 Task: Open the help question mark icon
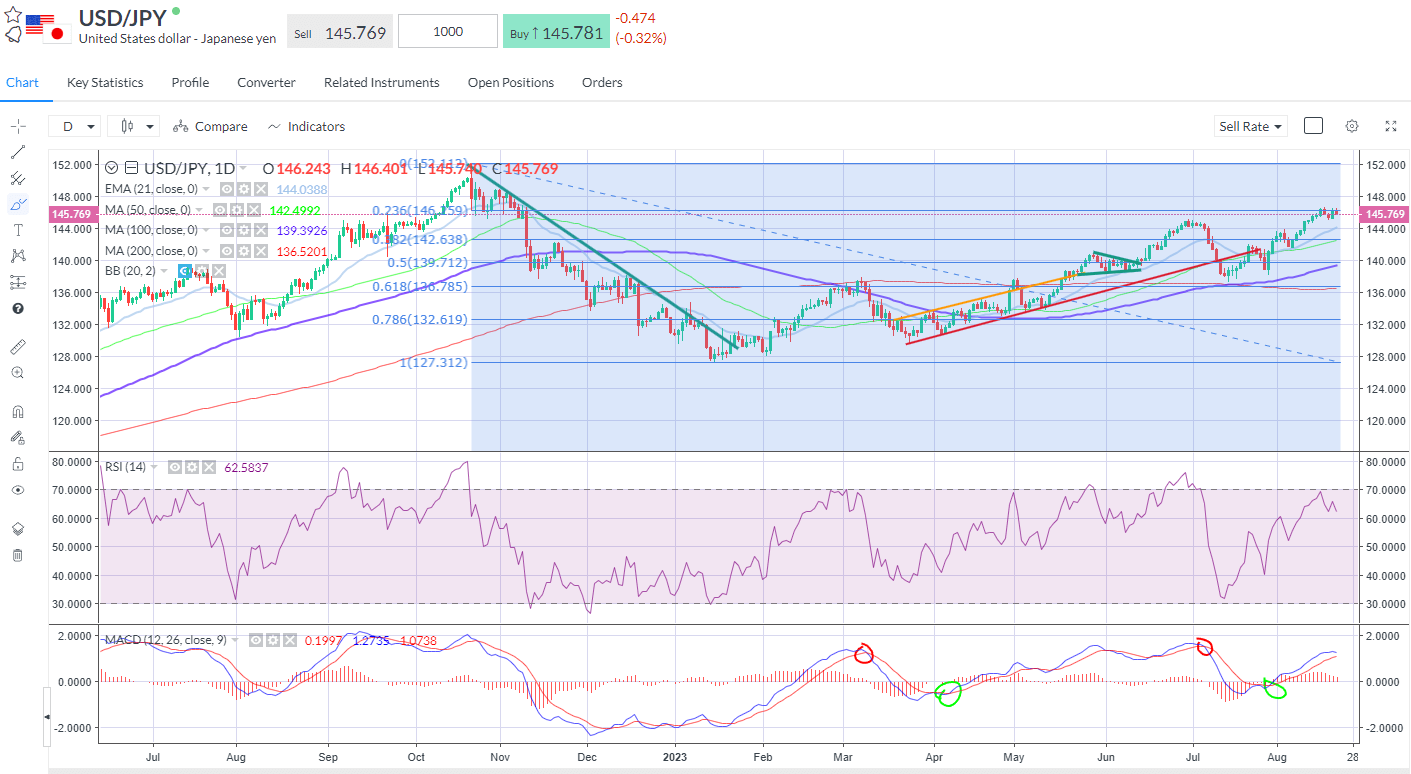17,308
